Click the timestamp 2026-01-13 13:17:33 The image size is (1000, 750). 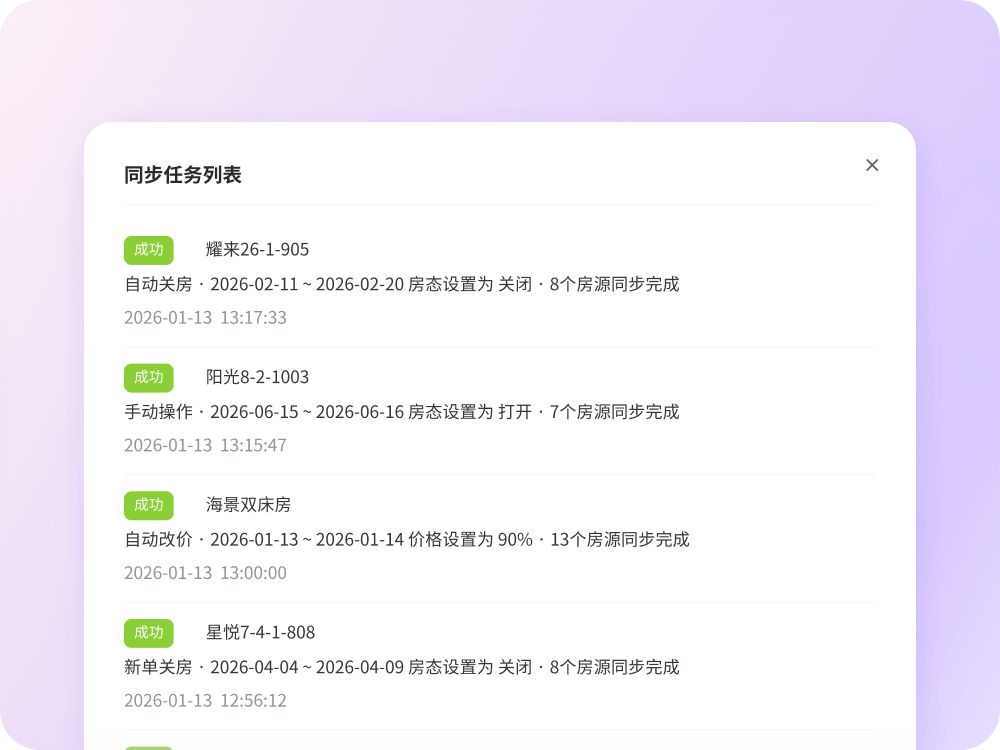tap(205, 318)
